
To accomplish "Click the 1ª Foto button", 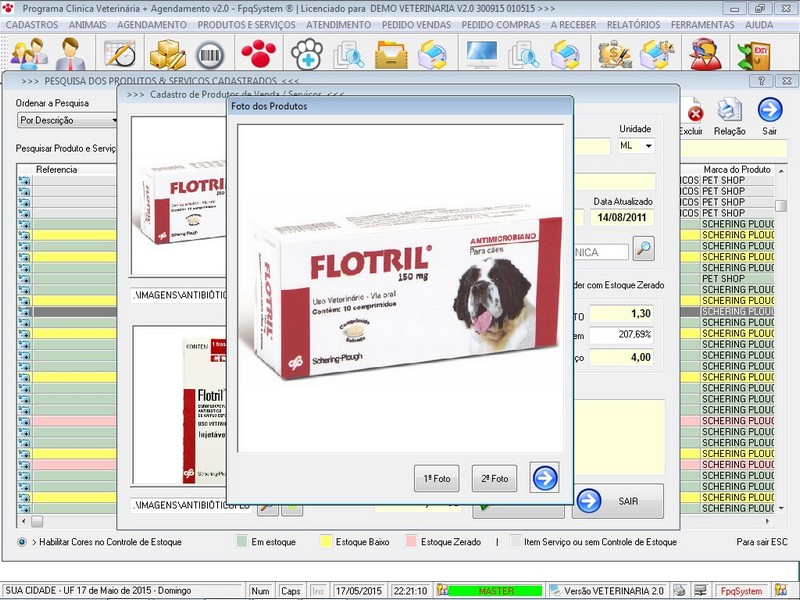I will (436, 479).
